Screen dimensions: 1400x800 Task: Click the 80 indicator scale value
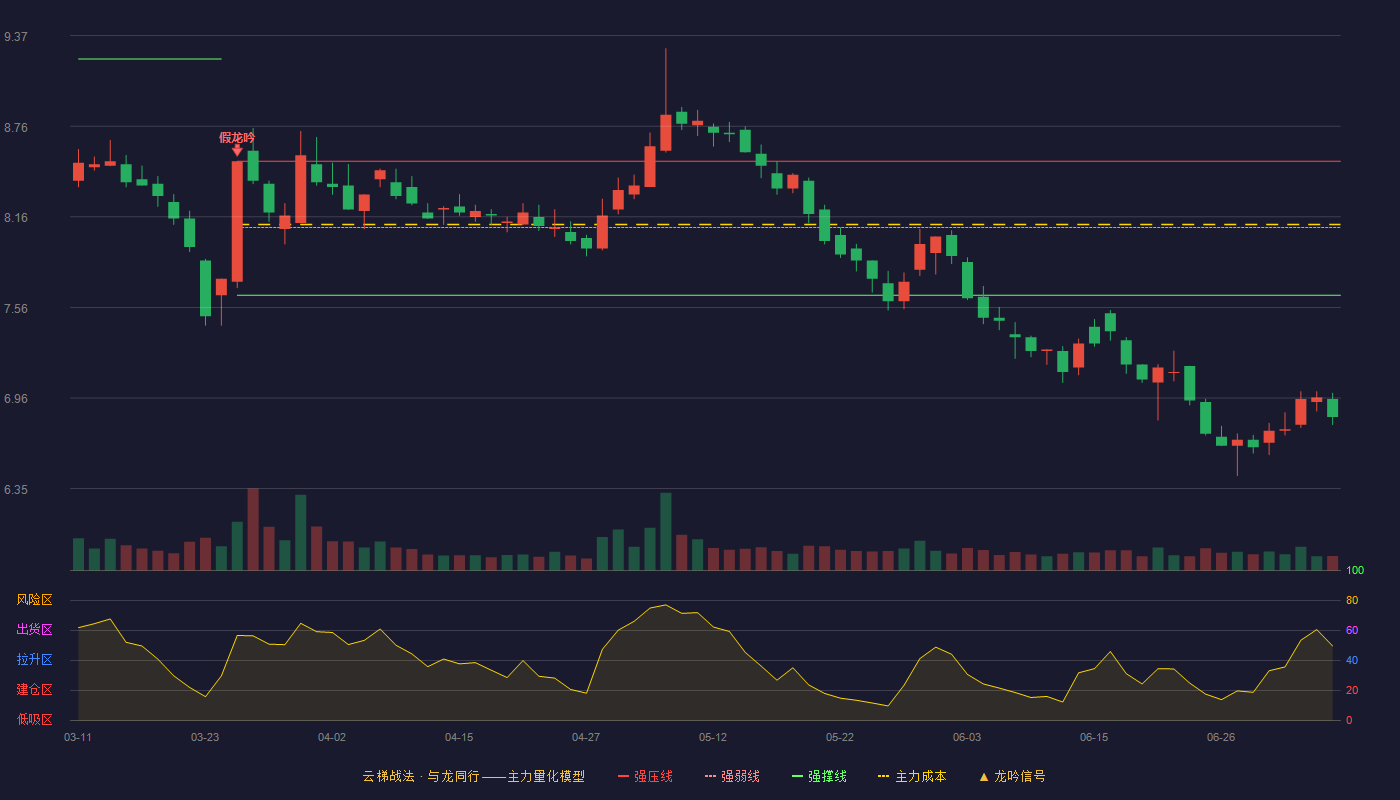[1352, 600]
